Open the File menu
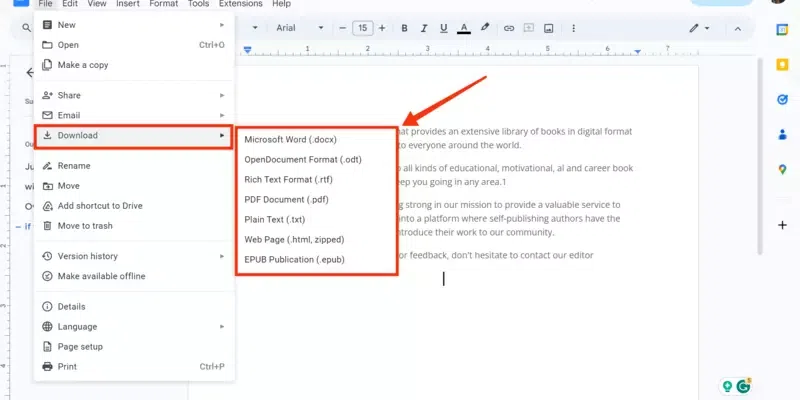Screen dimensions: 800x400 45,4
